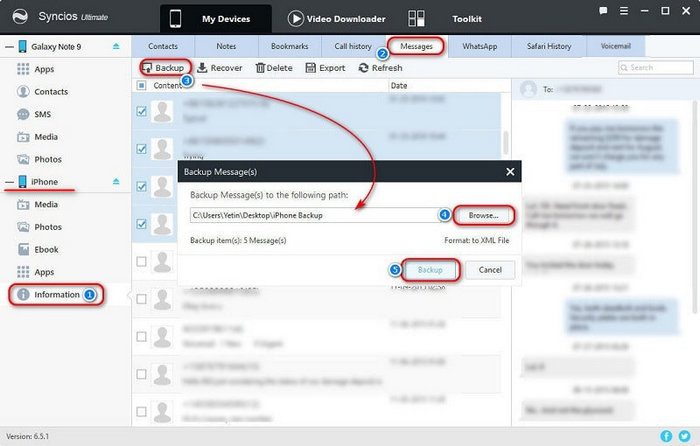Switch to the Messages tab
Screen dimensions: 700x446
pyautogui.click(x=416, y=46)
